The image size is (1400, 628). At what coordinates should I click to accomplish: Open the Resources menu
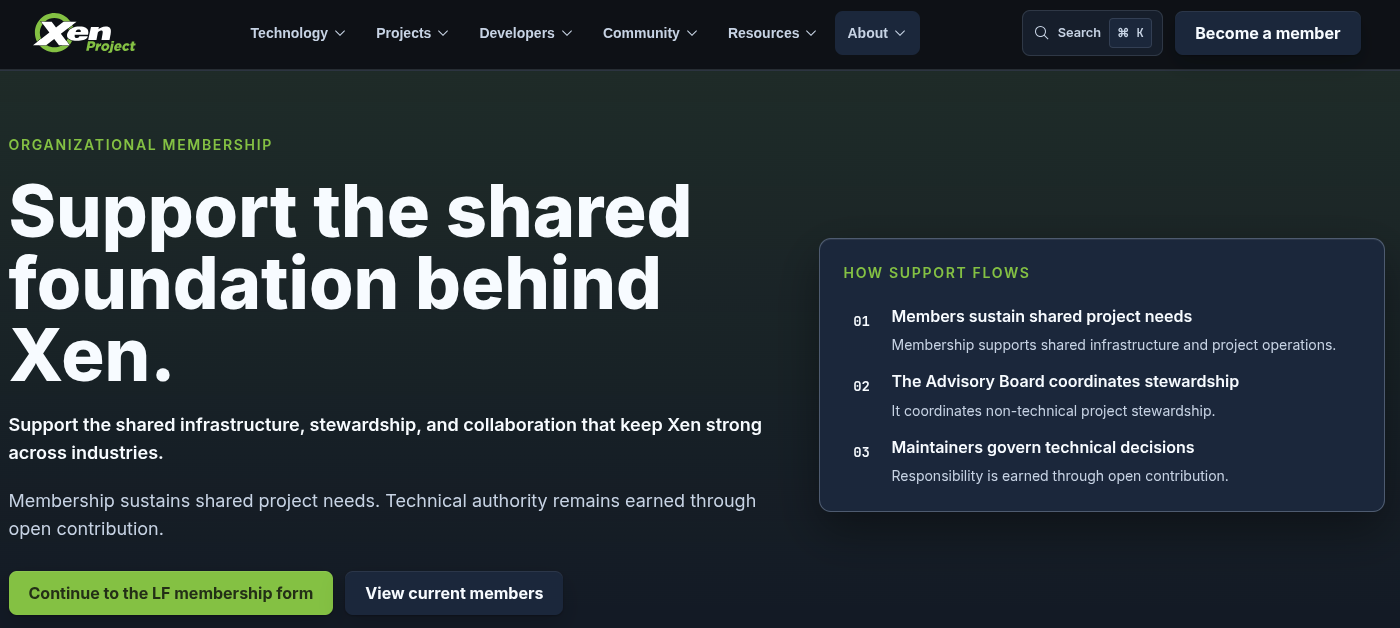click(x=772, y=33)
